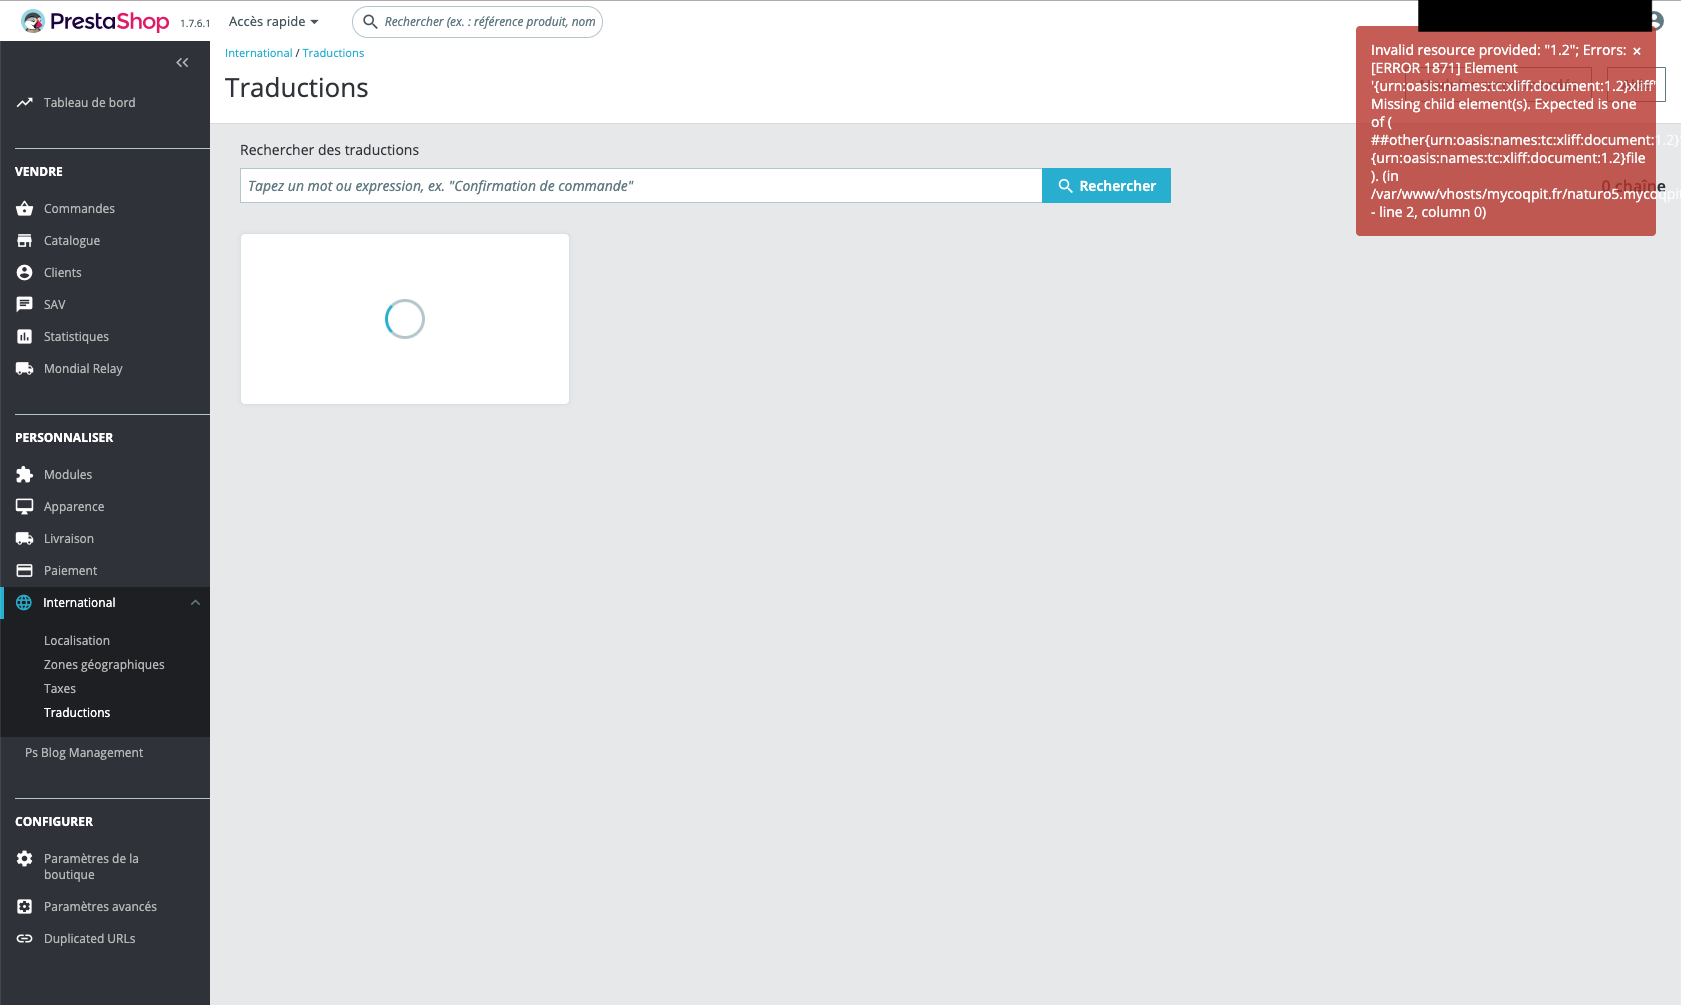Click the International menu label
Viewport: 1681px width, 1005px height.
(x=79, y=602)
